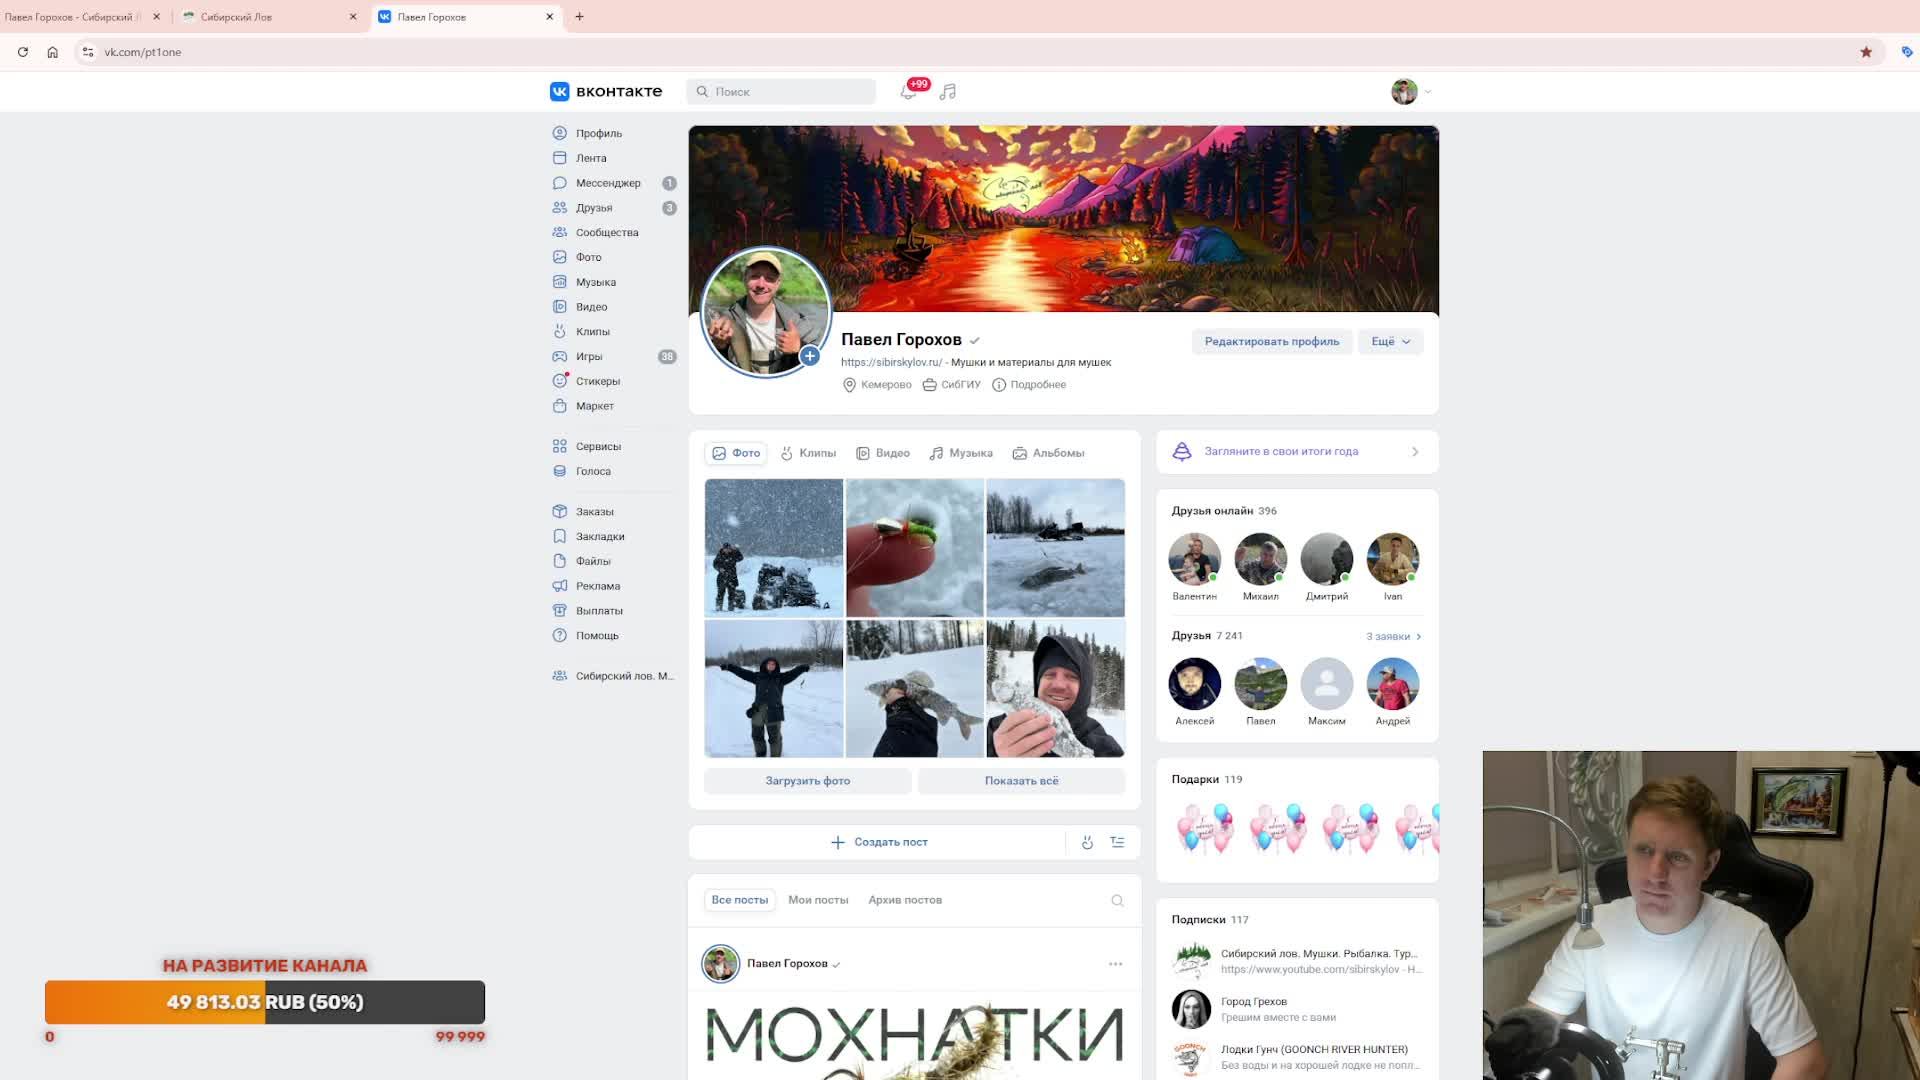1920x1080 pixels.
Task: Expand the Ещё dropdown button
Action: click(x=1390, y=342)
